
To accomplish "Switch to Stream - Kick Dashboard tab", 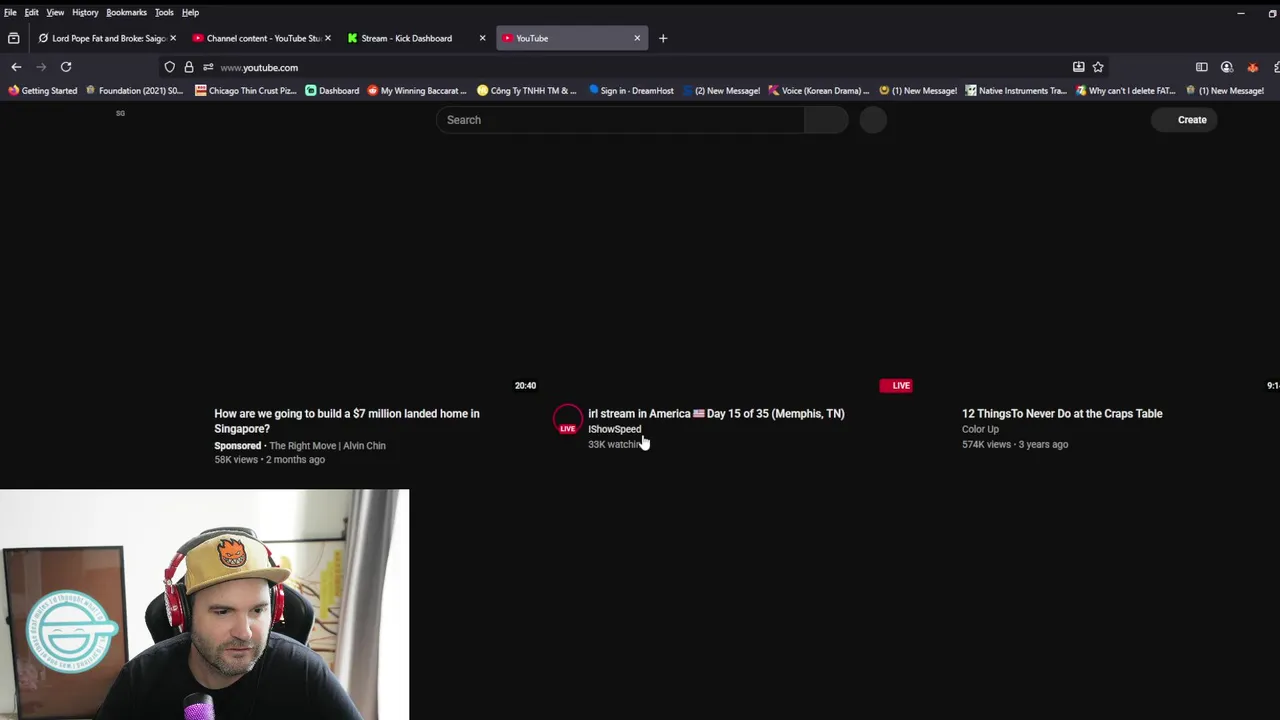I will (416, 38).
